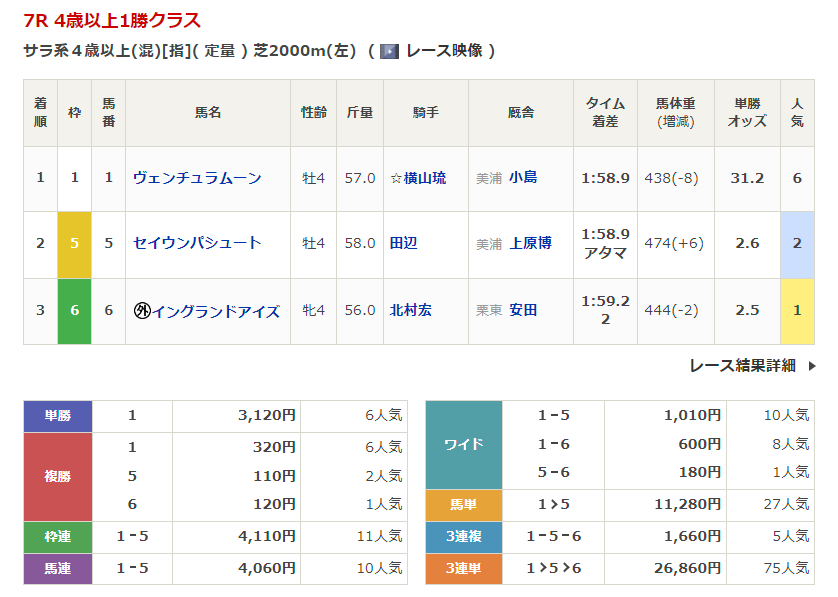Click the race video film icon
The image size is (838, 597).
pyautogui.click(x=389, y=51)
